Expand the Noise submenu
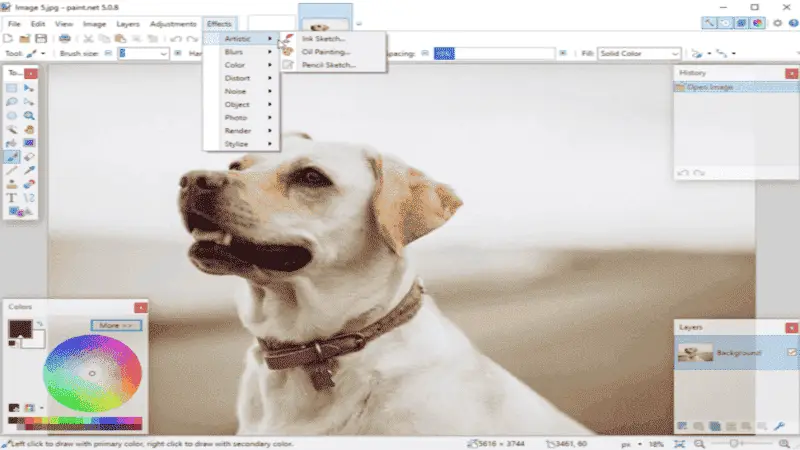The width and height of the screenshot is (800, 450). tap(241, 91)
